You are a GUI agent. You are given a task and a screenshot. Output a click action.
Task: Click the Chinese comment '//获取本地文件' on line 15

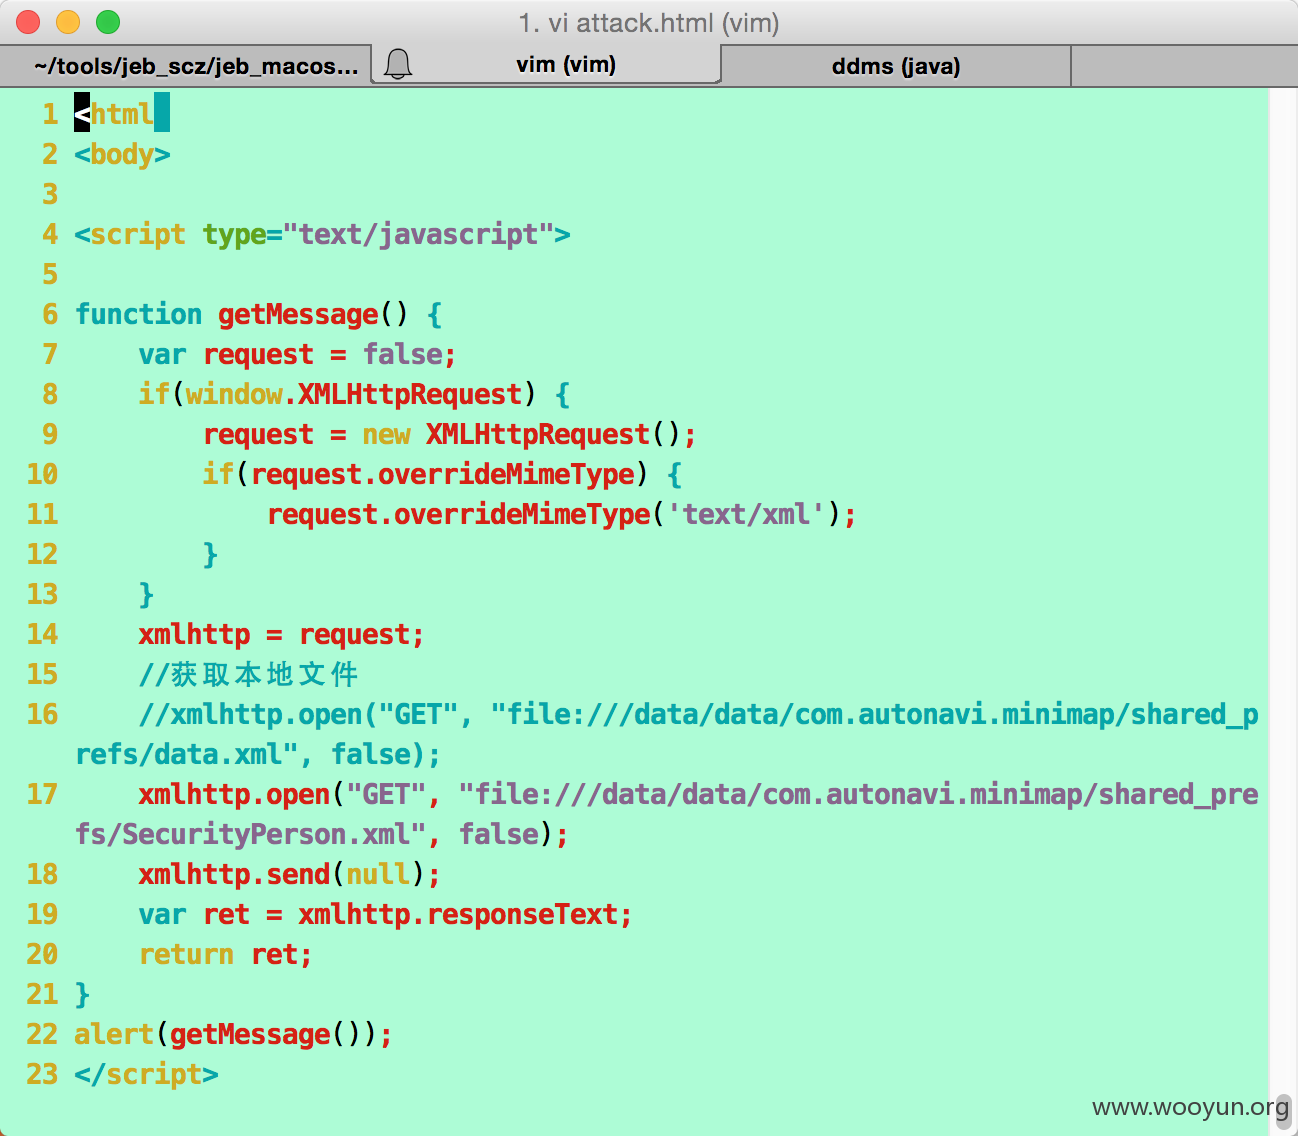[x=248, y=674]
